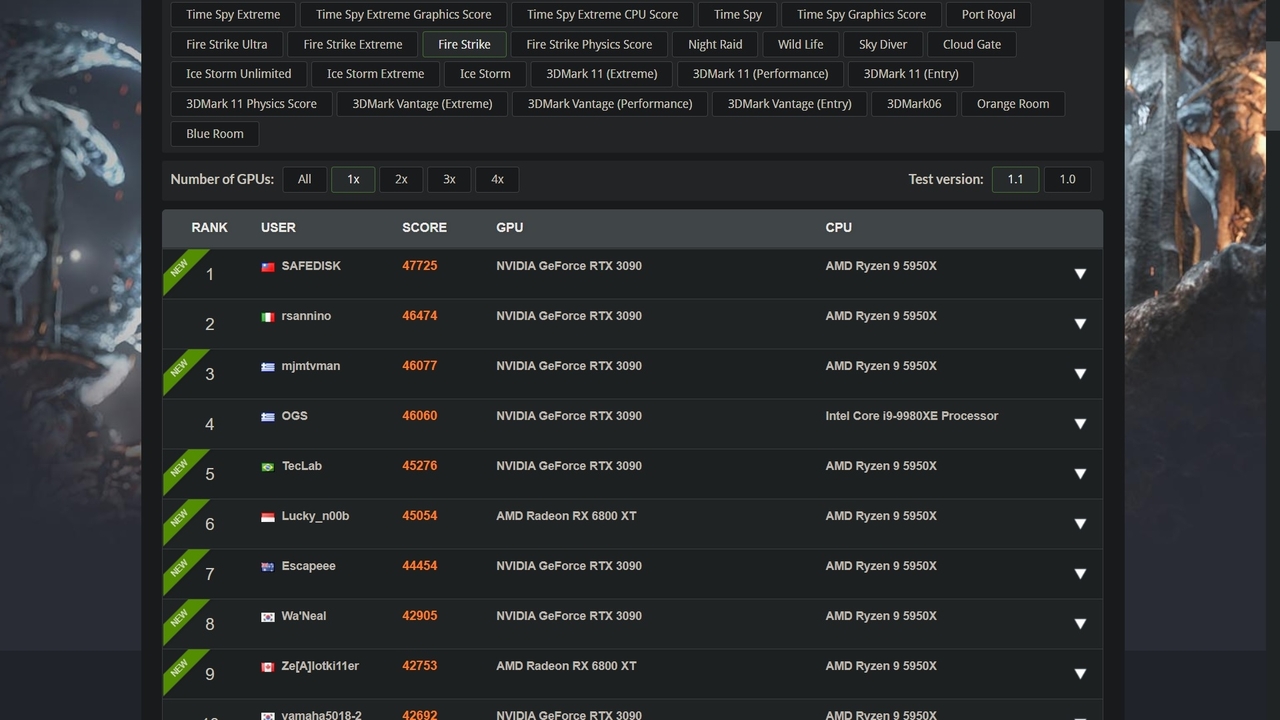Click the Korean flag beside Wa'Neal
Viewport: 1280px width, 720px height.
tap(268, 617)
